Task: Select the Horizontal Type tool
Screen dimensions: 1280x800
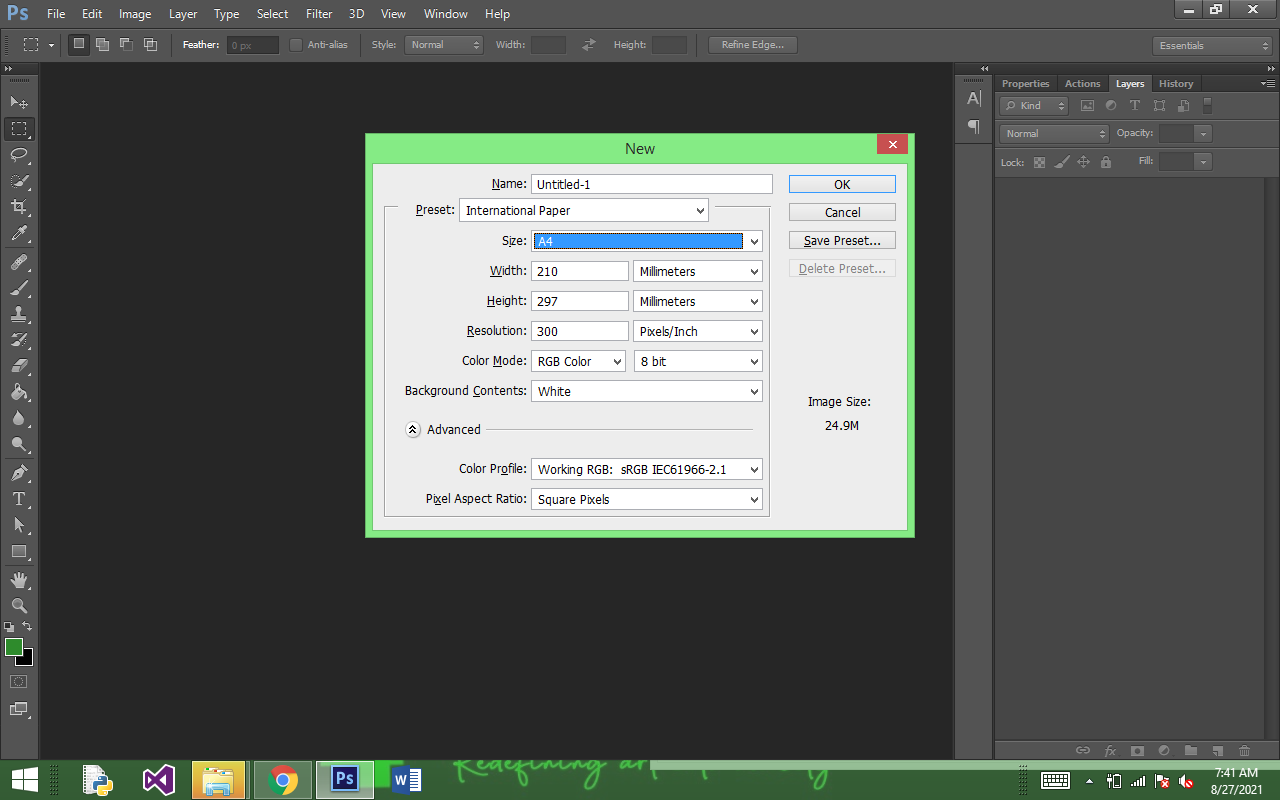Action: coord(19,498)
